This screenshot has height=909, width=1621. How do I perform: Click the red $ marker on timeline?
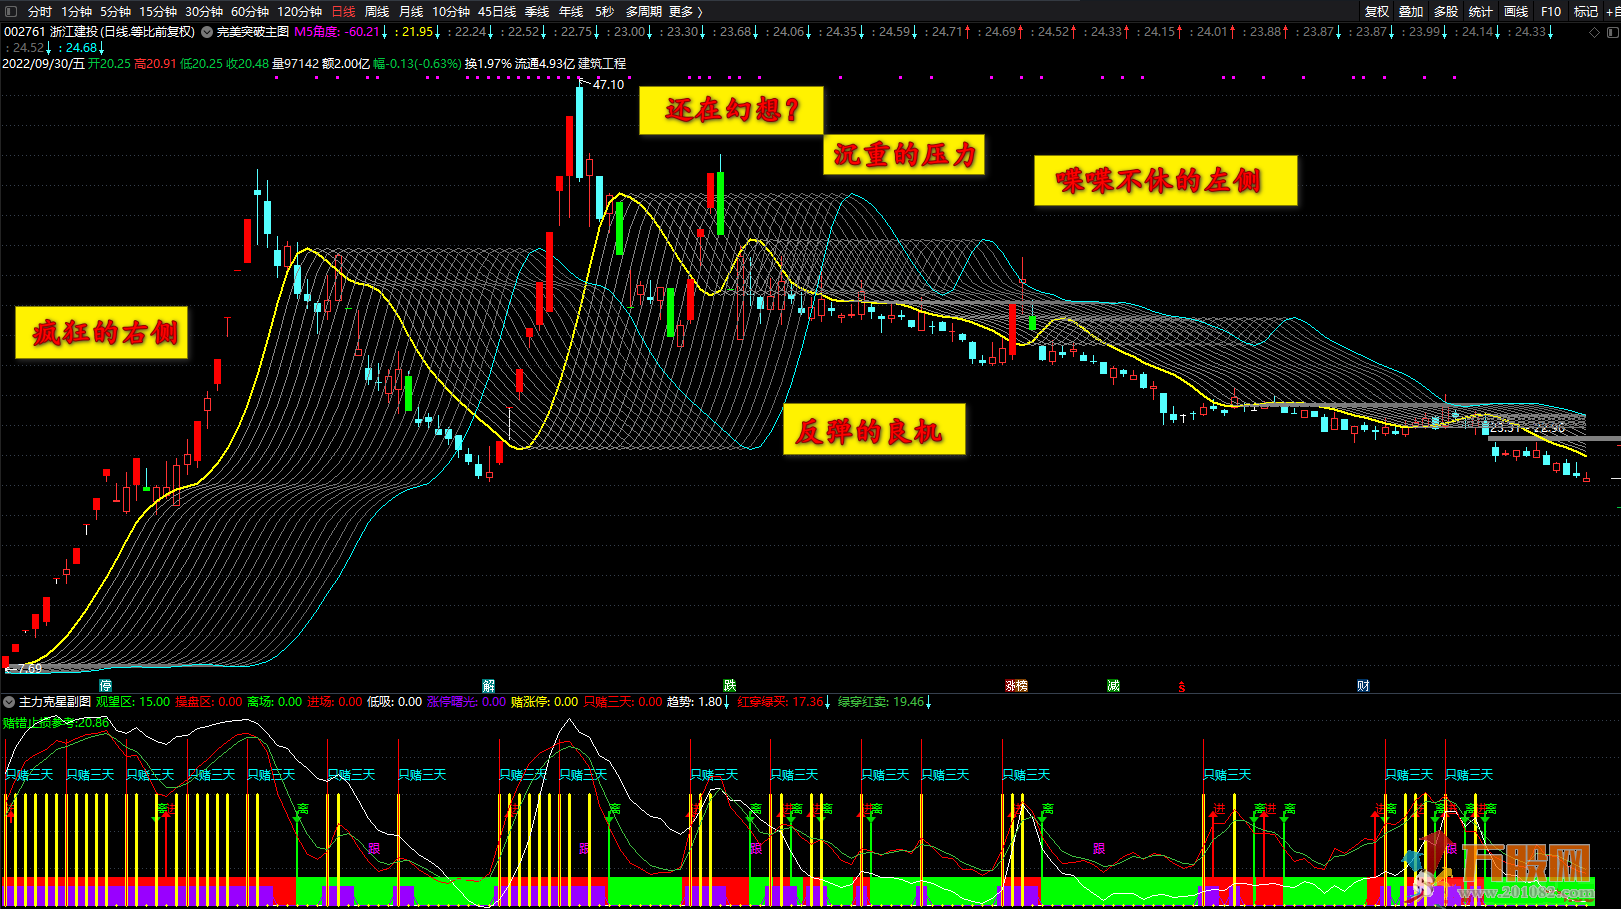tap(1182, 686)
